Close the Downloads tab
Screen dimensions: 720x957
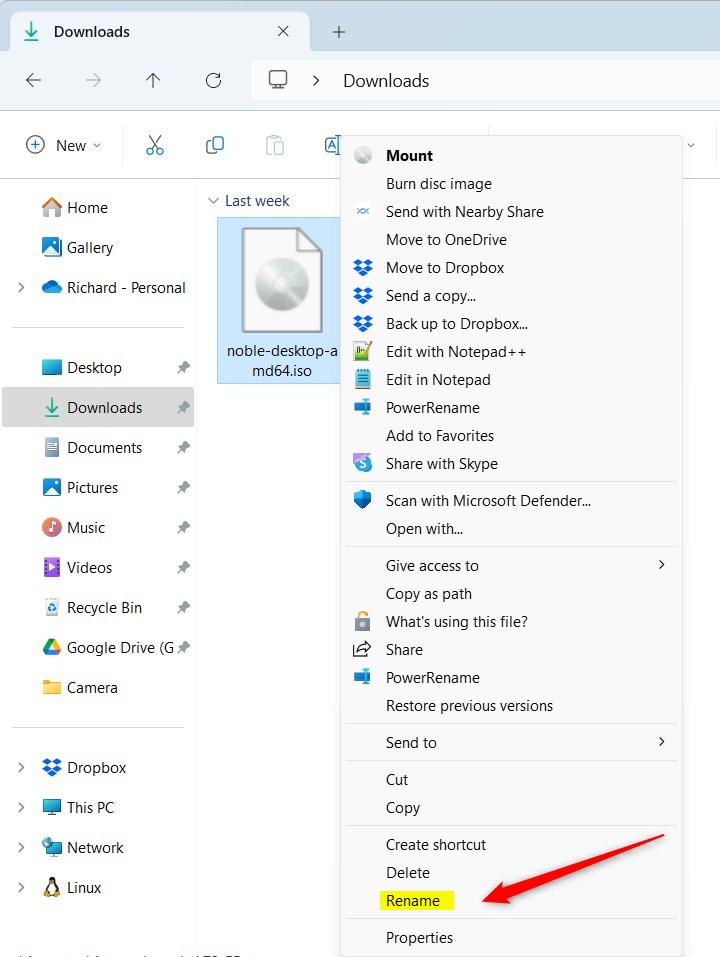click(x=283, y=31)
